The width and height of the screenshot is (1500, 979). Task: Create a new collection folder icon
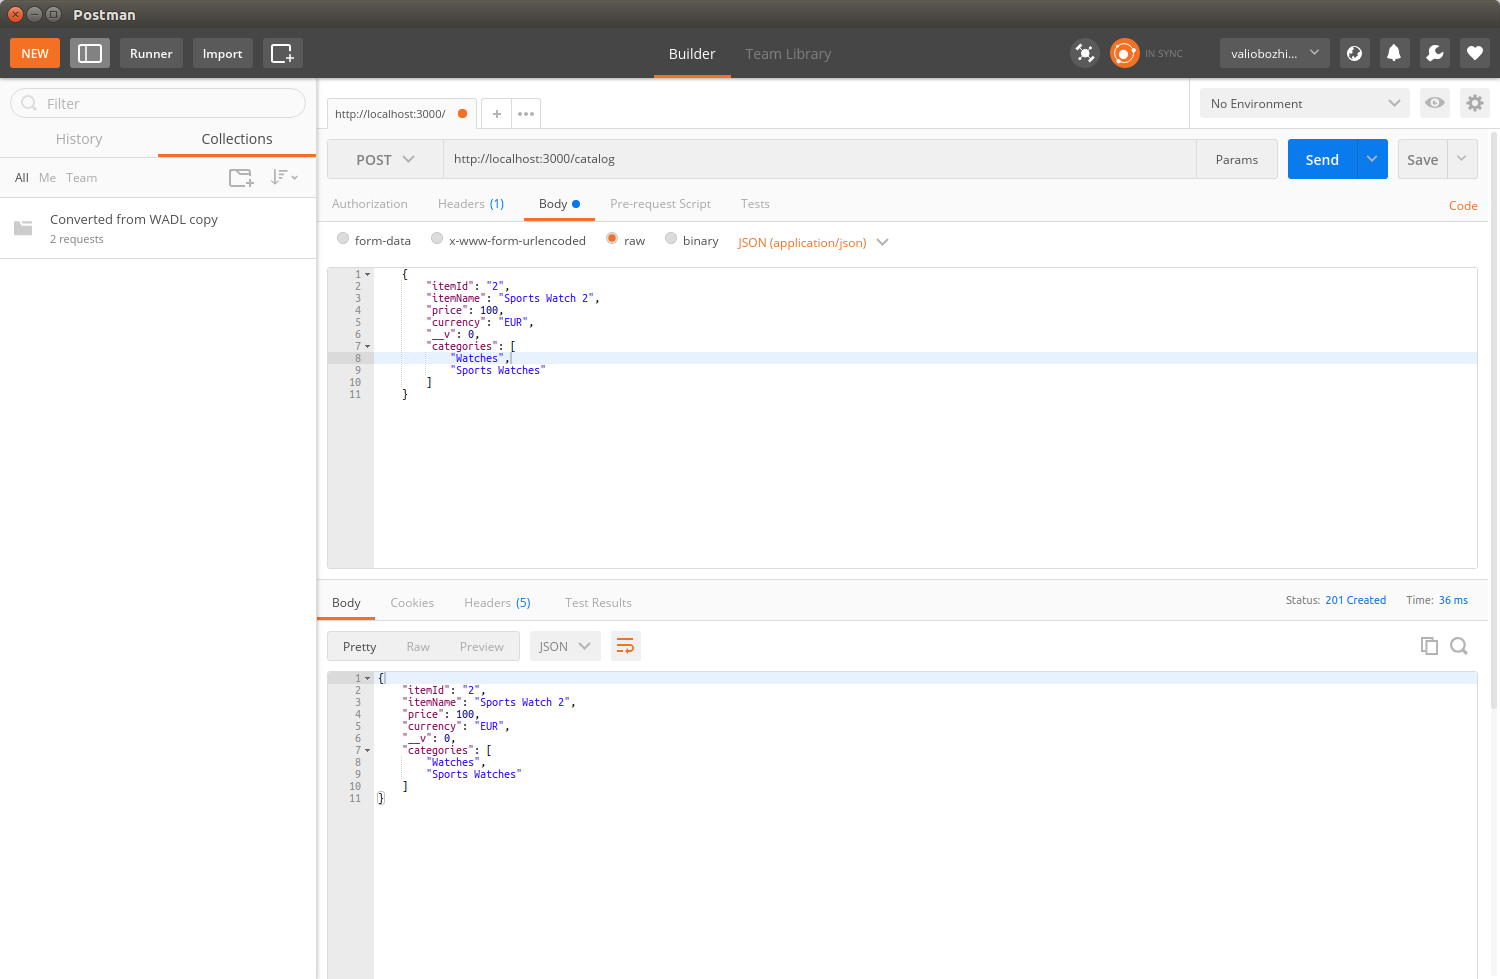pyautogui.click(x=241, y=178)
